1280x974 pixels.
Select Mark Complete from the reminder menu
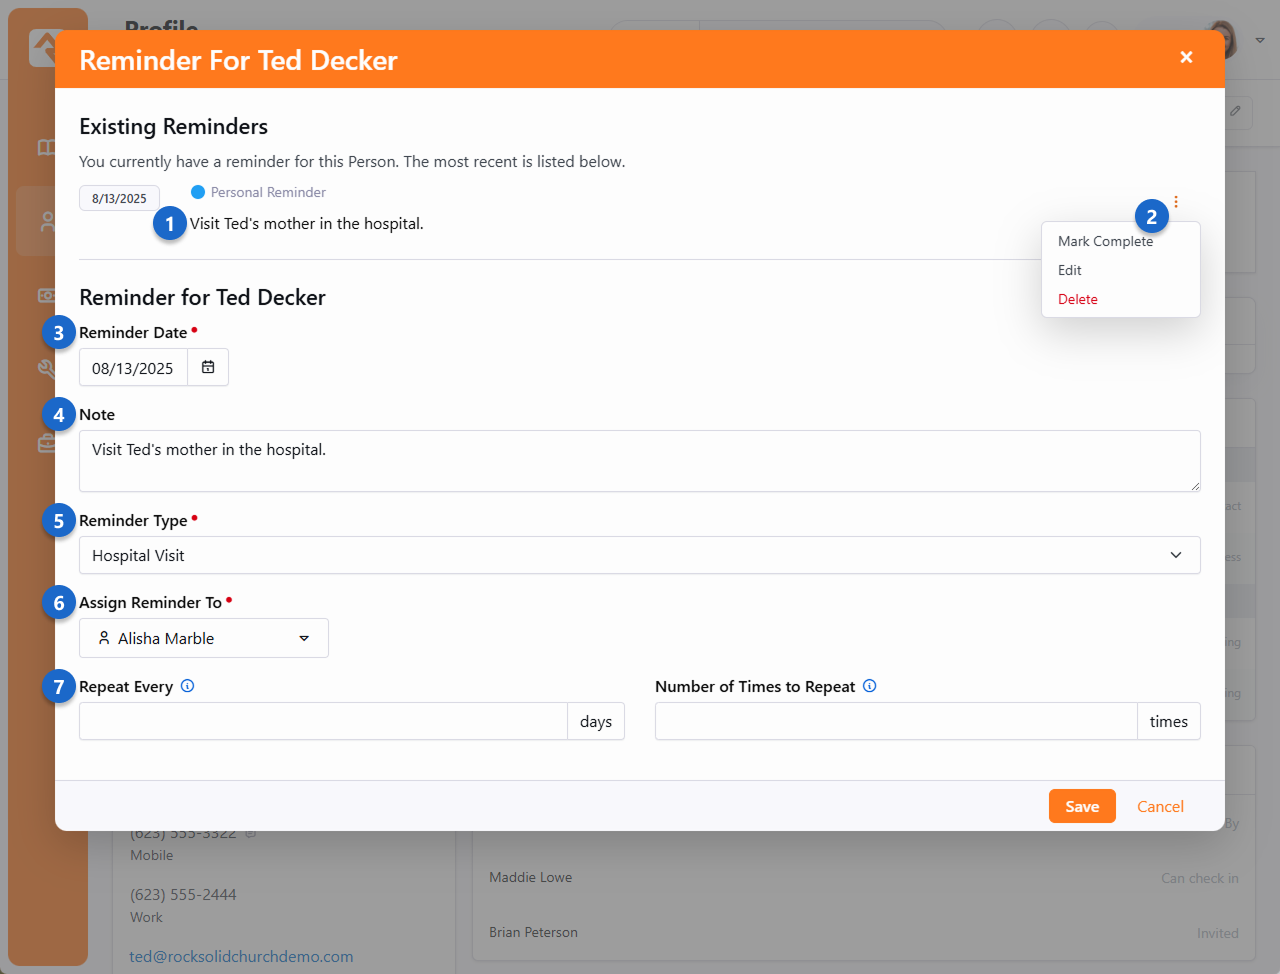pos(1105,241)
